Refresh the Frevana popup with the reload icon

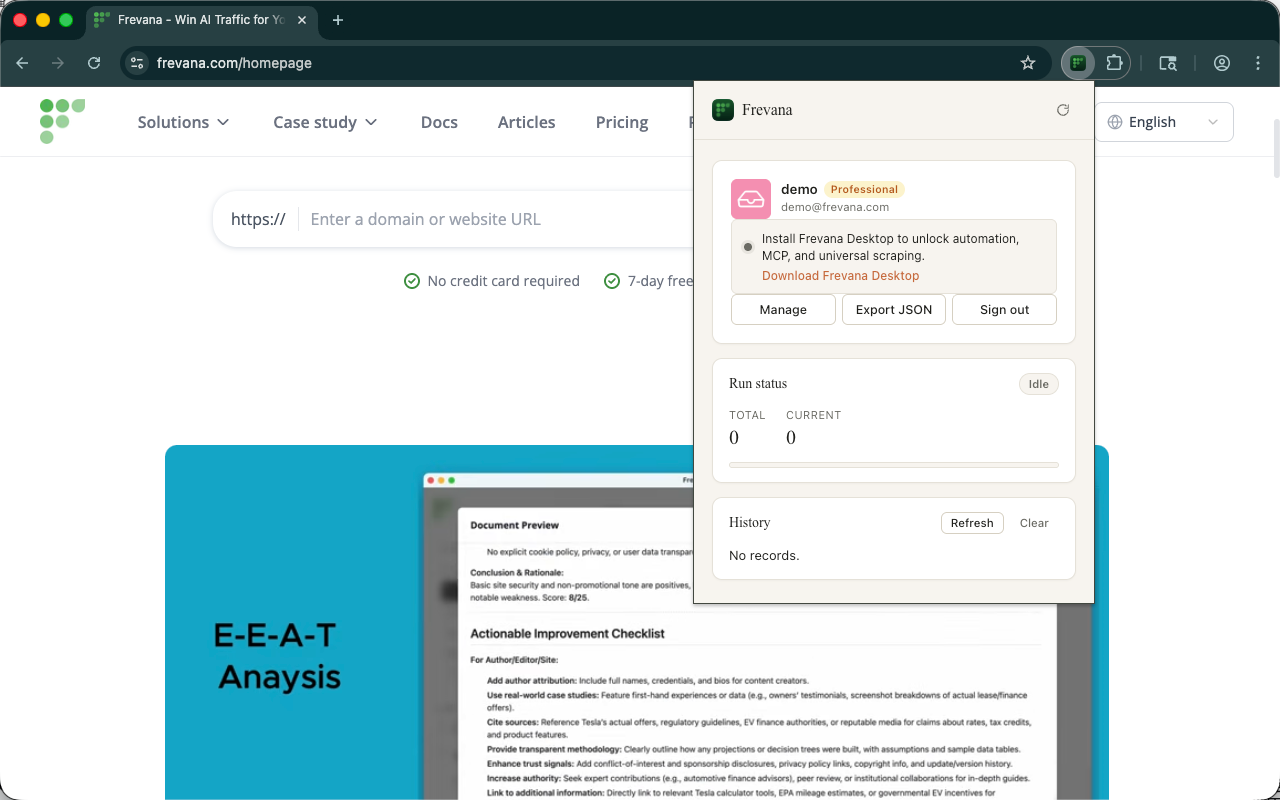pos(1063,110)
